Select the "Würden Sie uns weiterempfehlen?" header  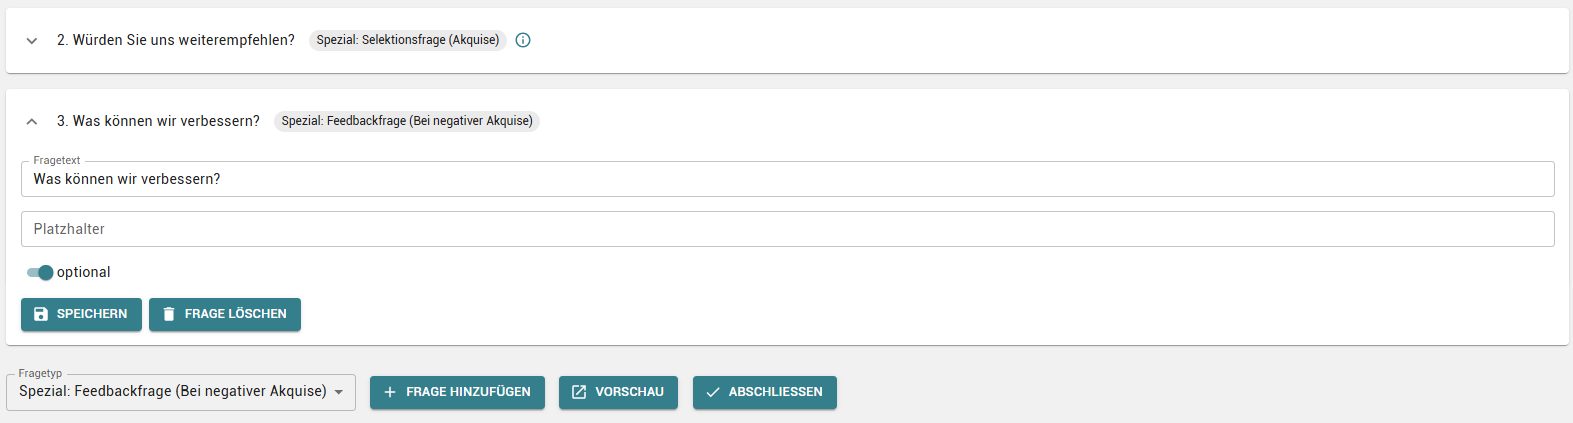[x=176, y=40]
